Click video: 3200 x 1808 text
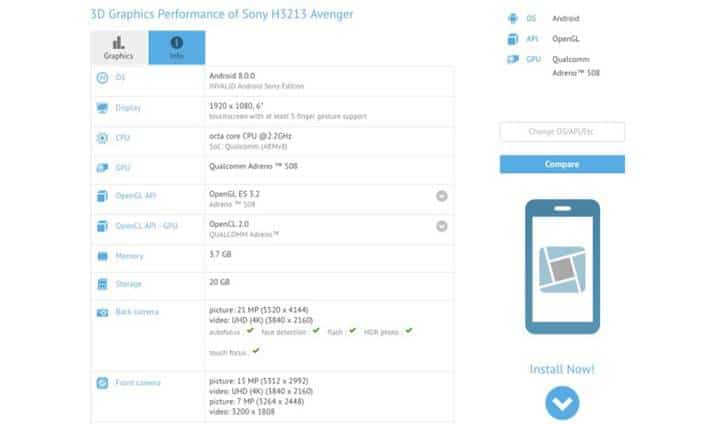The image size is (720, 424). pyautogui.click(x=242, y=412)
